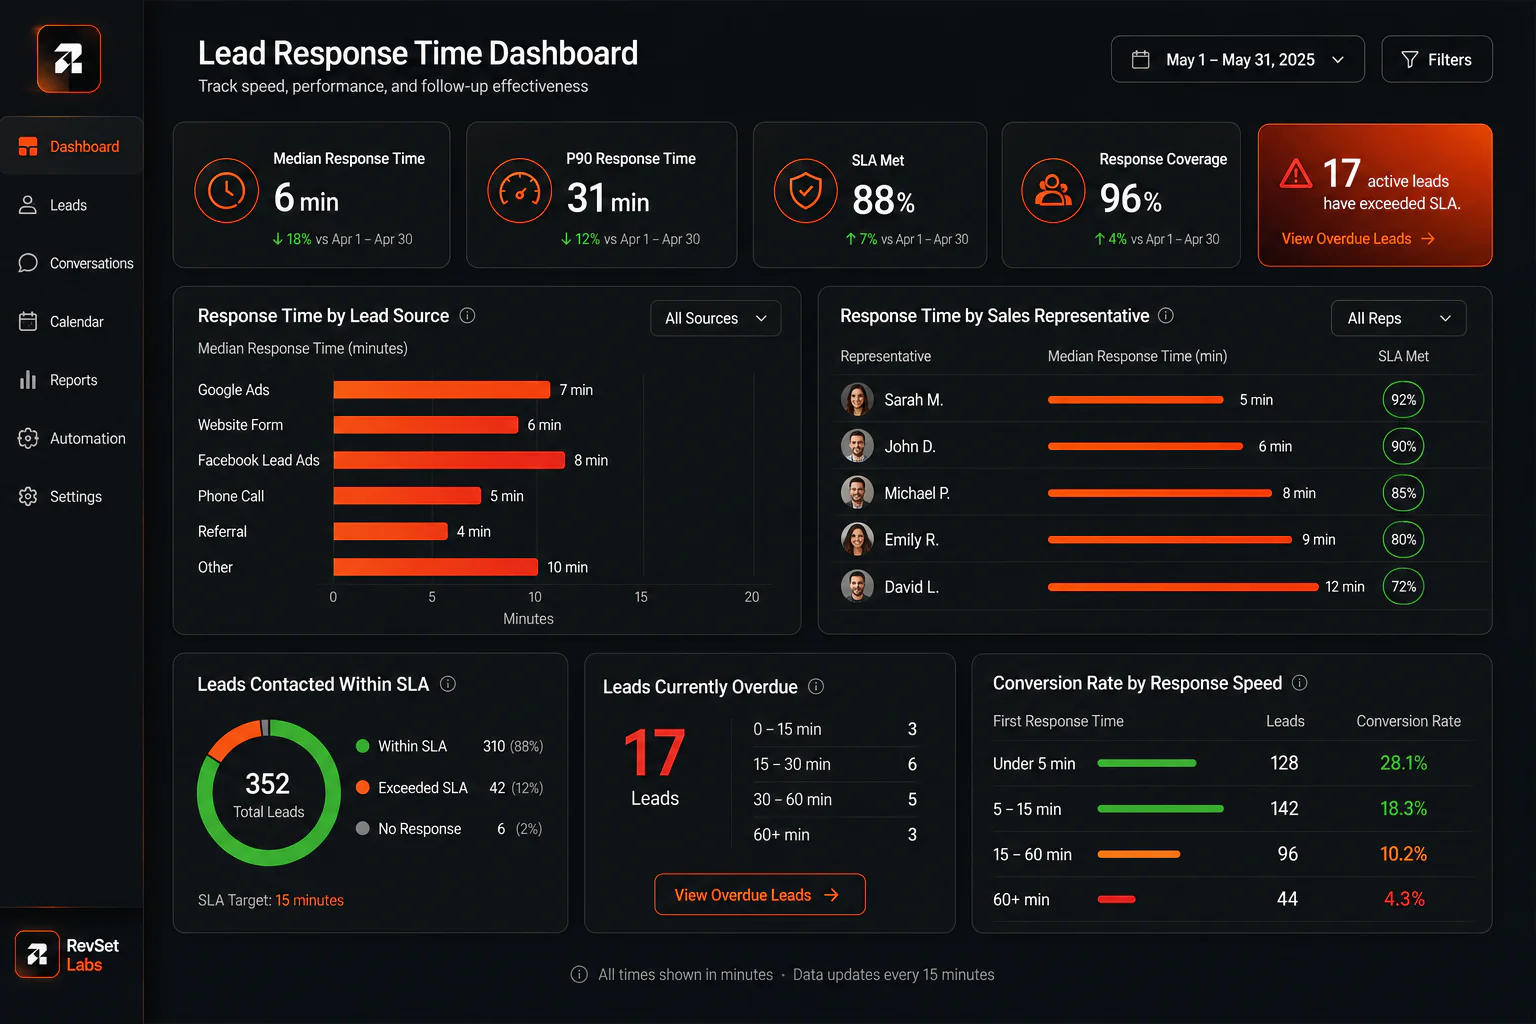
Task: Click info icon beside Response Time by Lead Source
Action: point(467,315)
